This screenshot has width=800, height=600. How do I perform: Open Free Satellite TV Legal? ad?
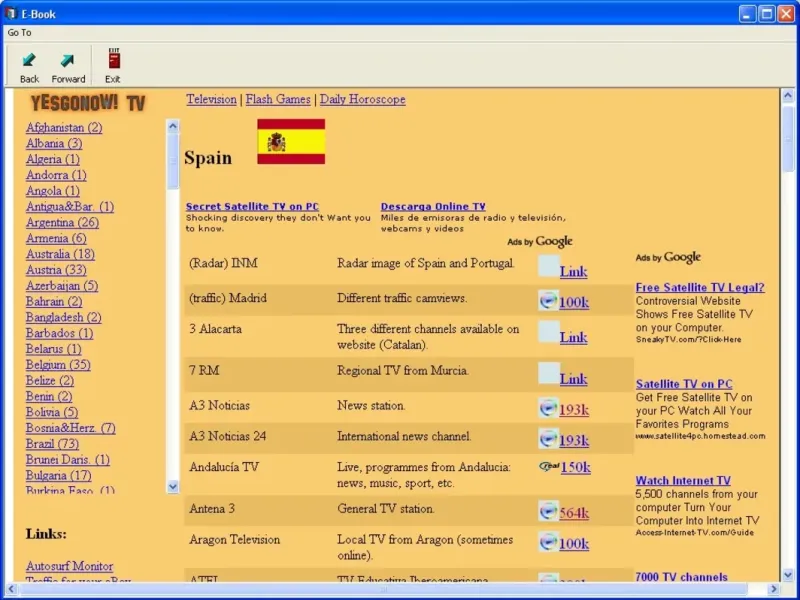(x=700, y=287)
